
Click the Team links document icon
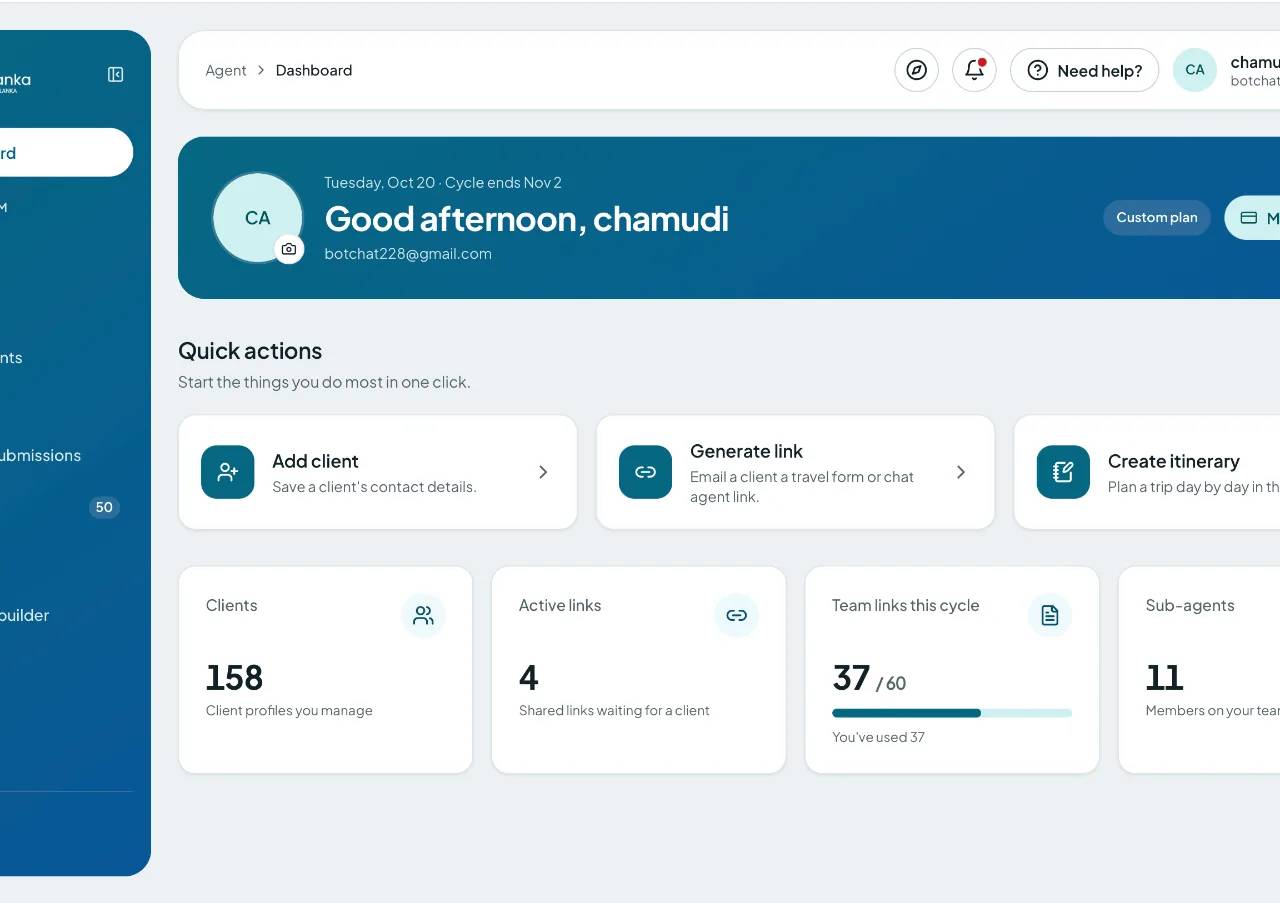coord(1050,616)
